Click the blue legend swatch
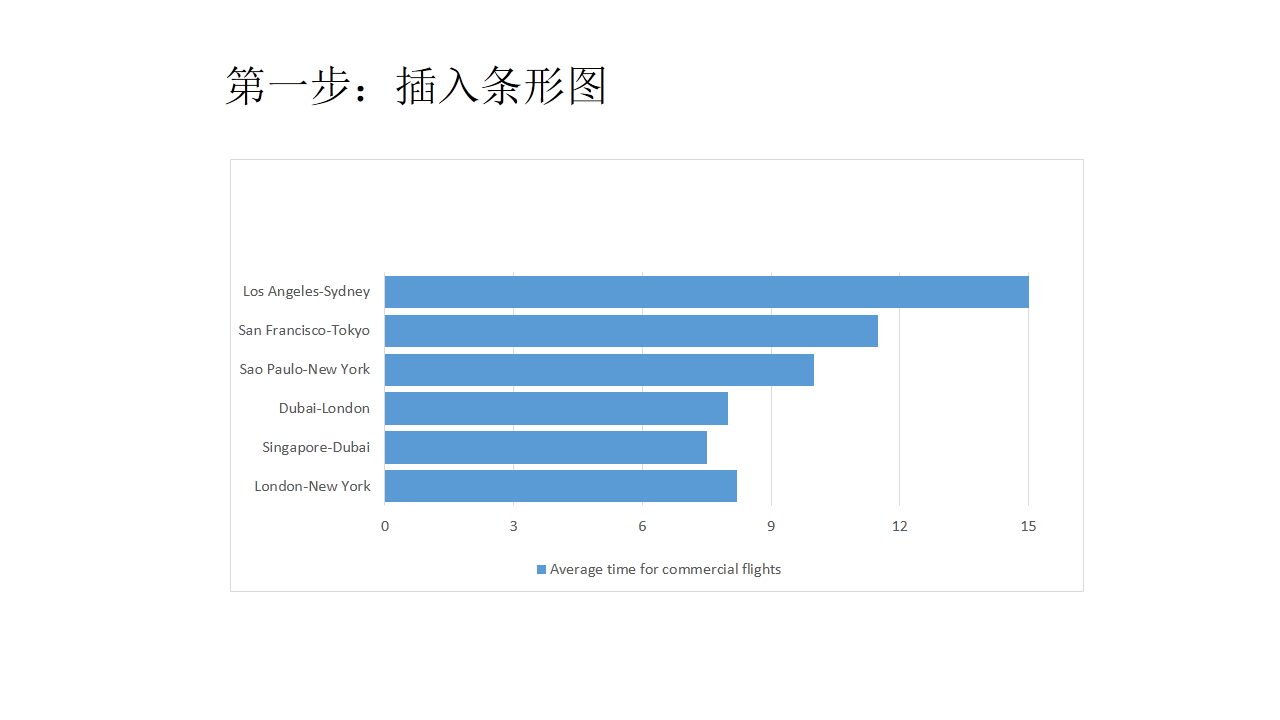The width and height of the screenshot is (1280, 720). (541, 569)
